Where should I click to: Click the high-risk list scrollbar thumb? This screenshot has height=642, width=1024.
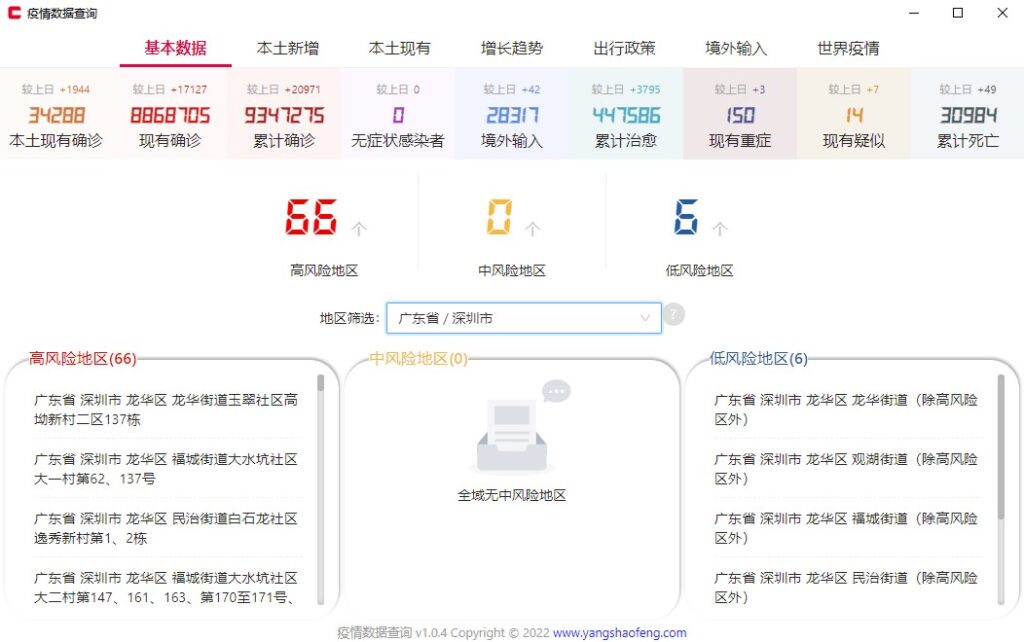pos(321,383)
